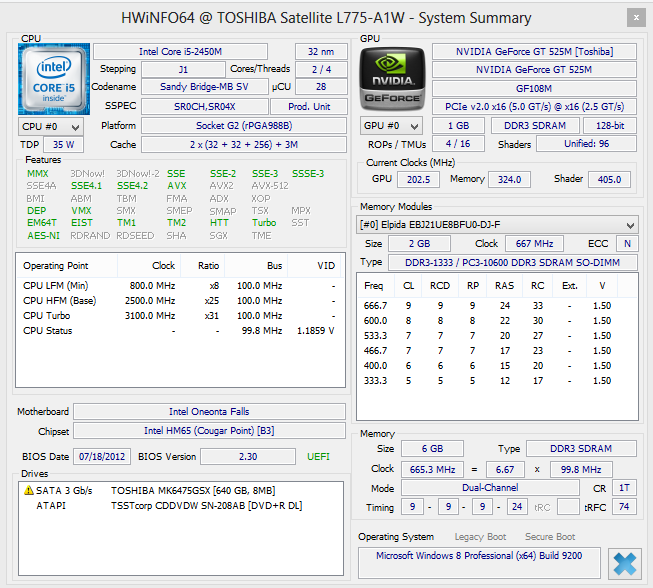Screen dimensions: 653x588
Task: Click the tRFC value 74
Action: pyautogui.click(x=624, y=507)
